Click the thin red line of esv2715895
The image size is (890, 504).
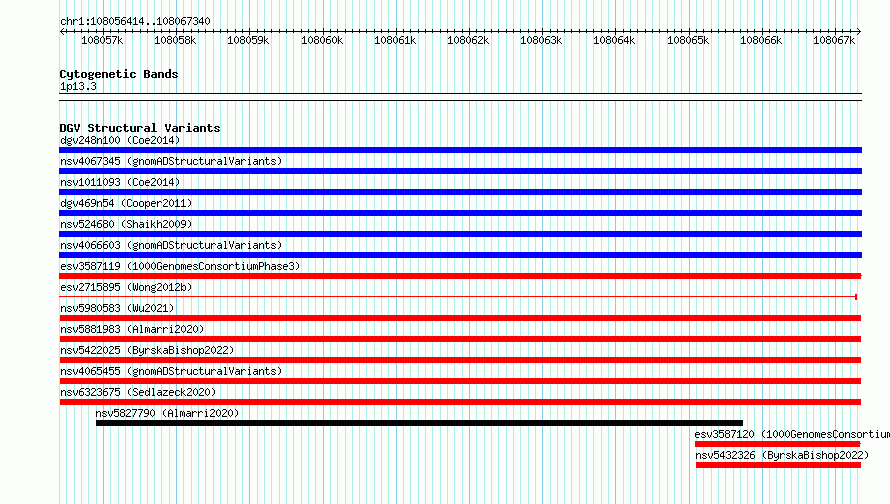click(x=458, y=297)
